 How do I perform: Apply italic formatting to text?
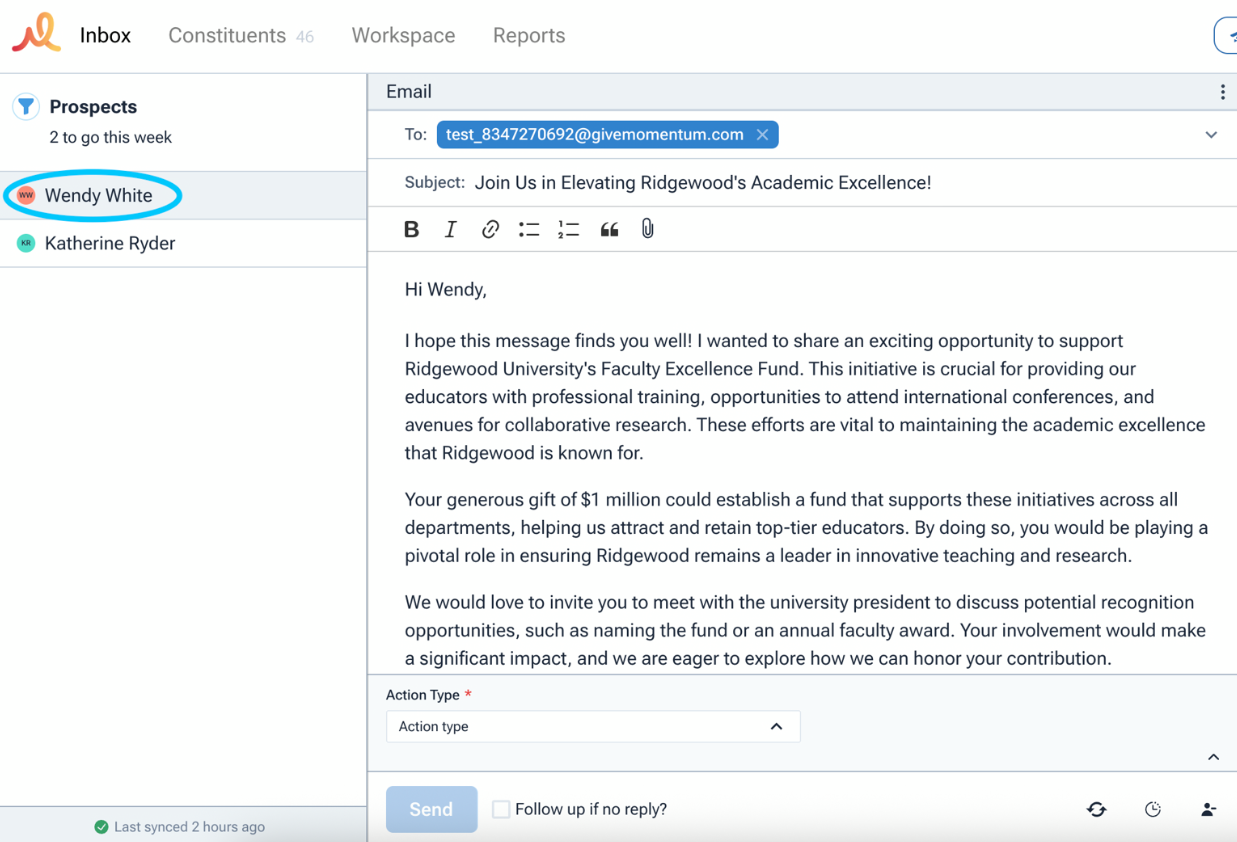click(x=450, y=230)
